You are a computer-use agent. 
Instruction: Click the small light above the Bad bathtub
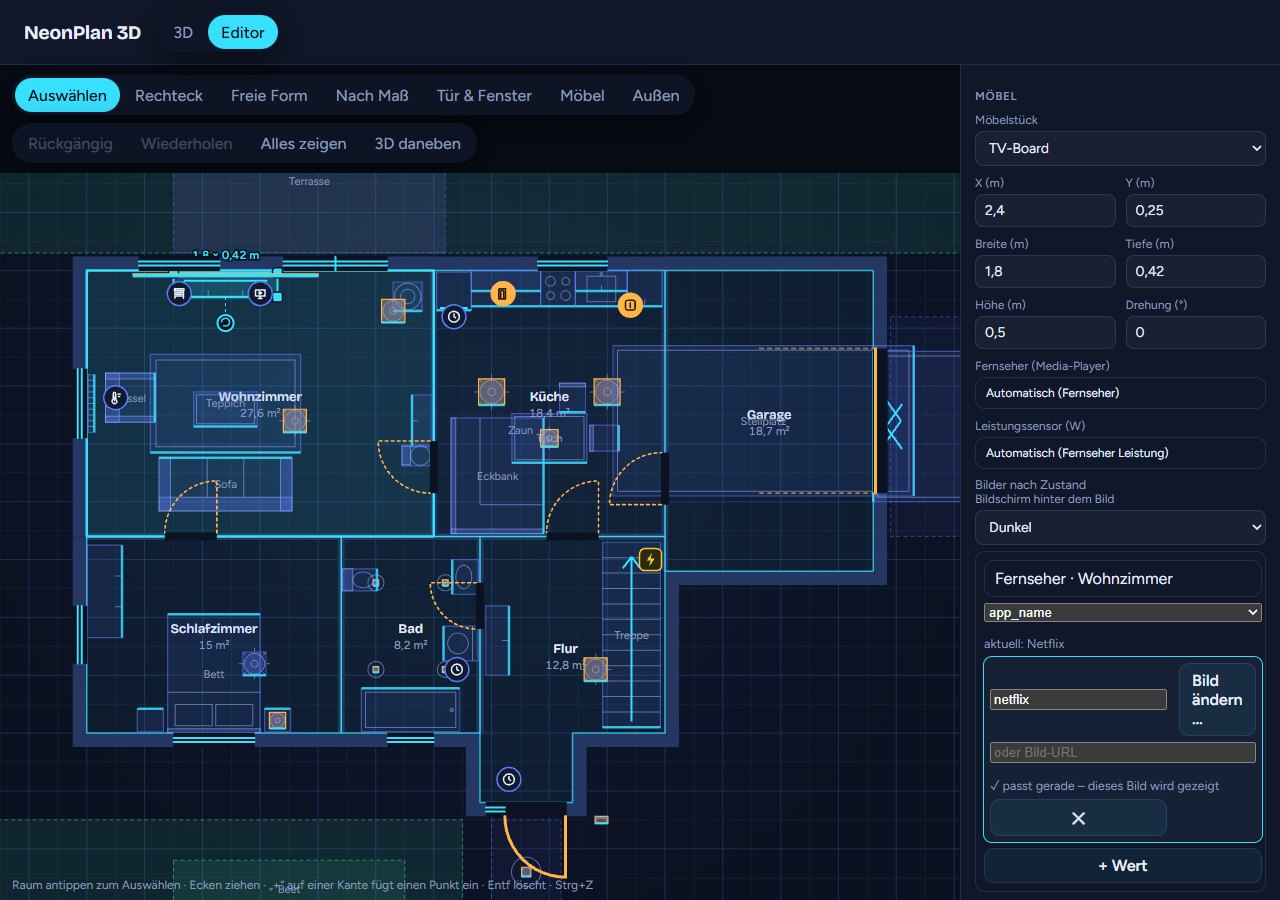(x=377, y=669)
